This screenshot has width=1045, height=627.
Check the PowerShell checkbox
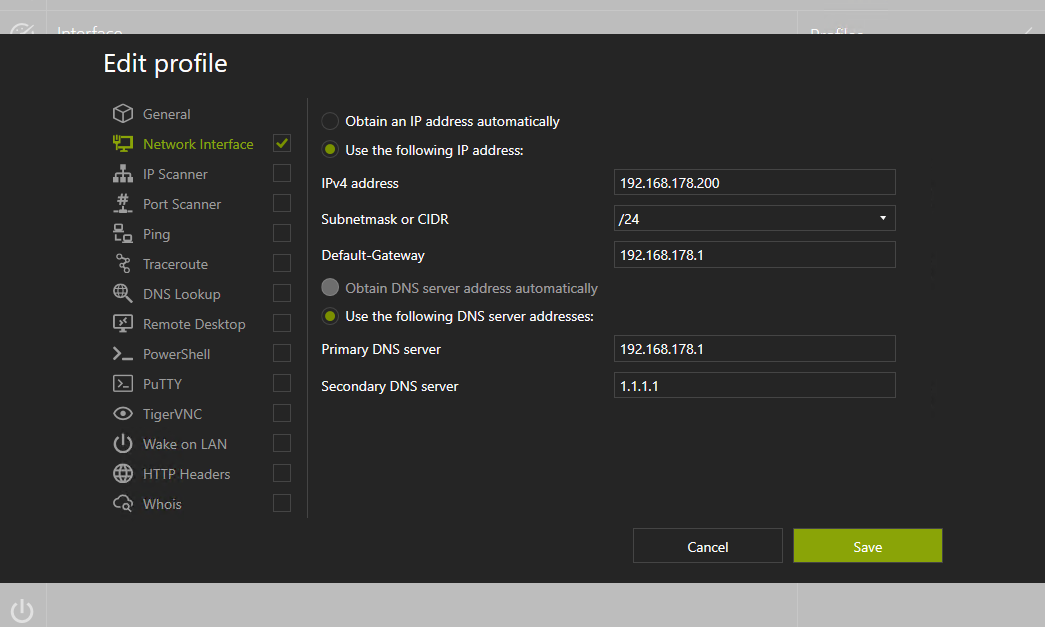(x=281, y=353)
